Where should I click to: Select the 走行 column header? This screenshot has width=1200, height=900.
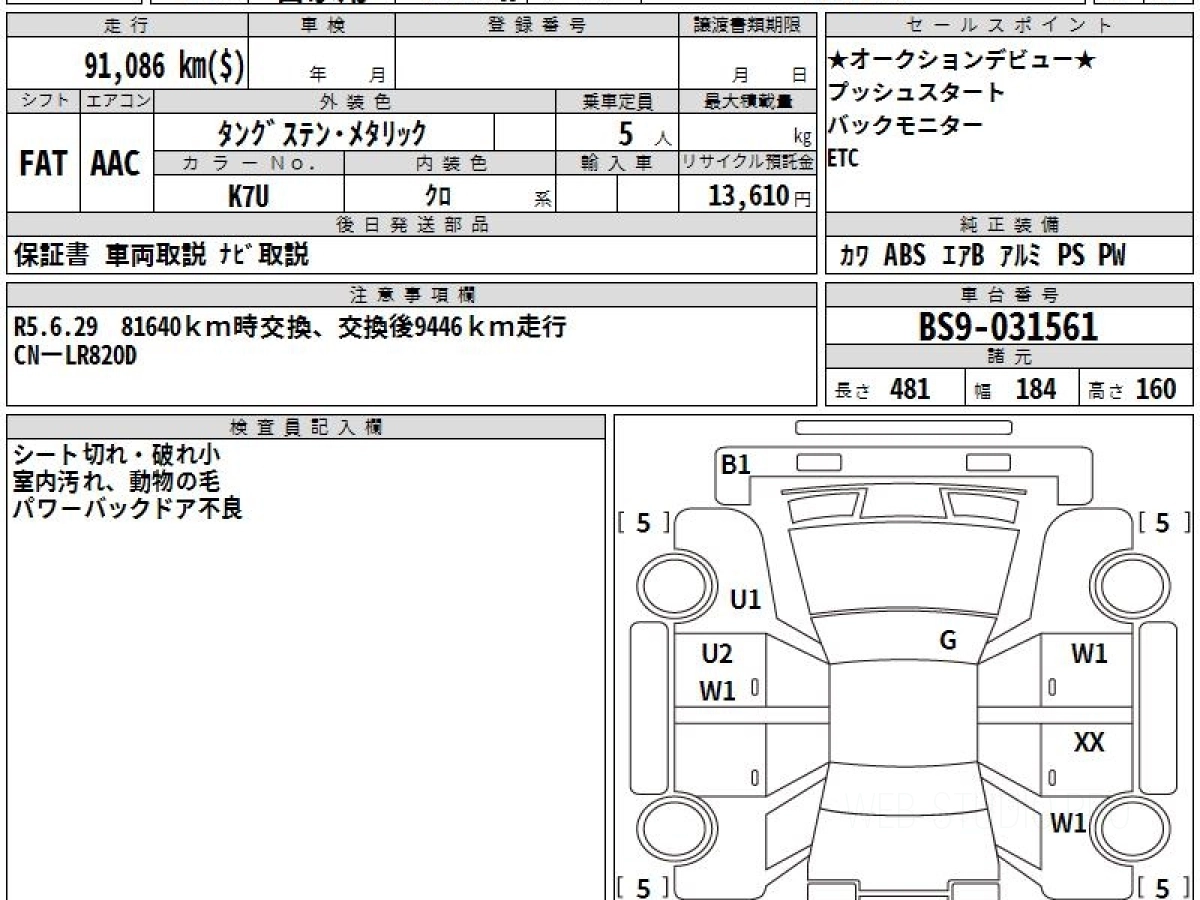coord(127,26)
